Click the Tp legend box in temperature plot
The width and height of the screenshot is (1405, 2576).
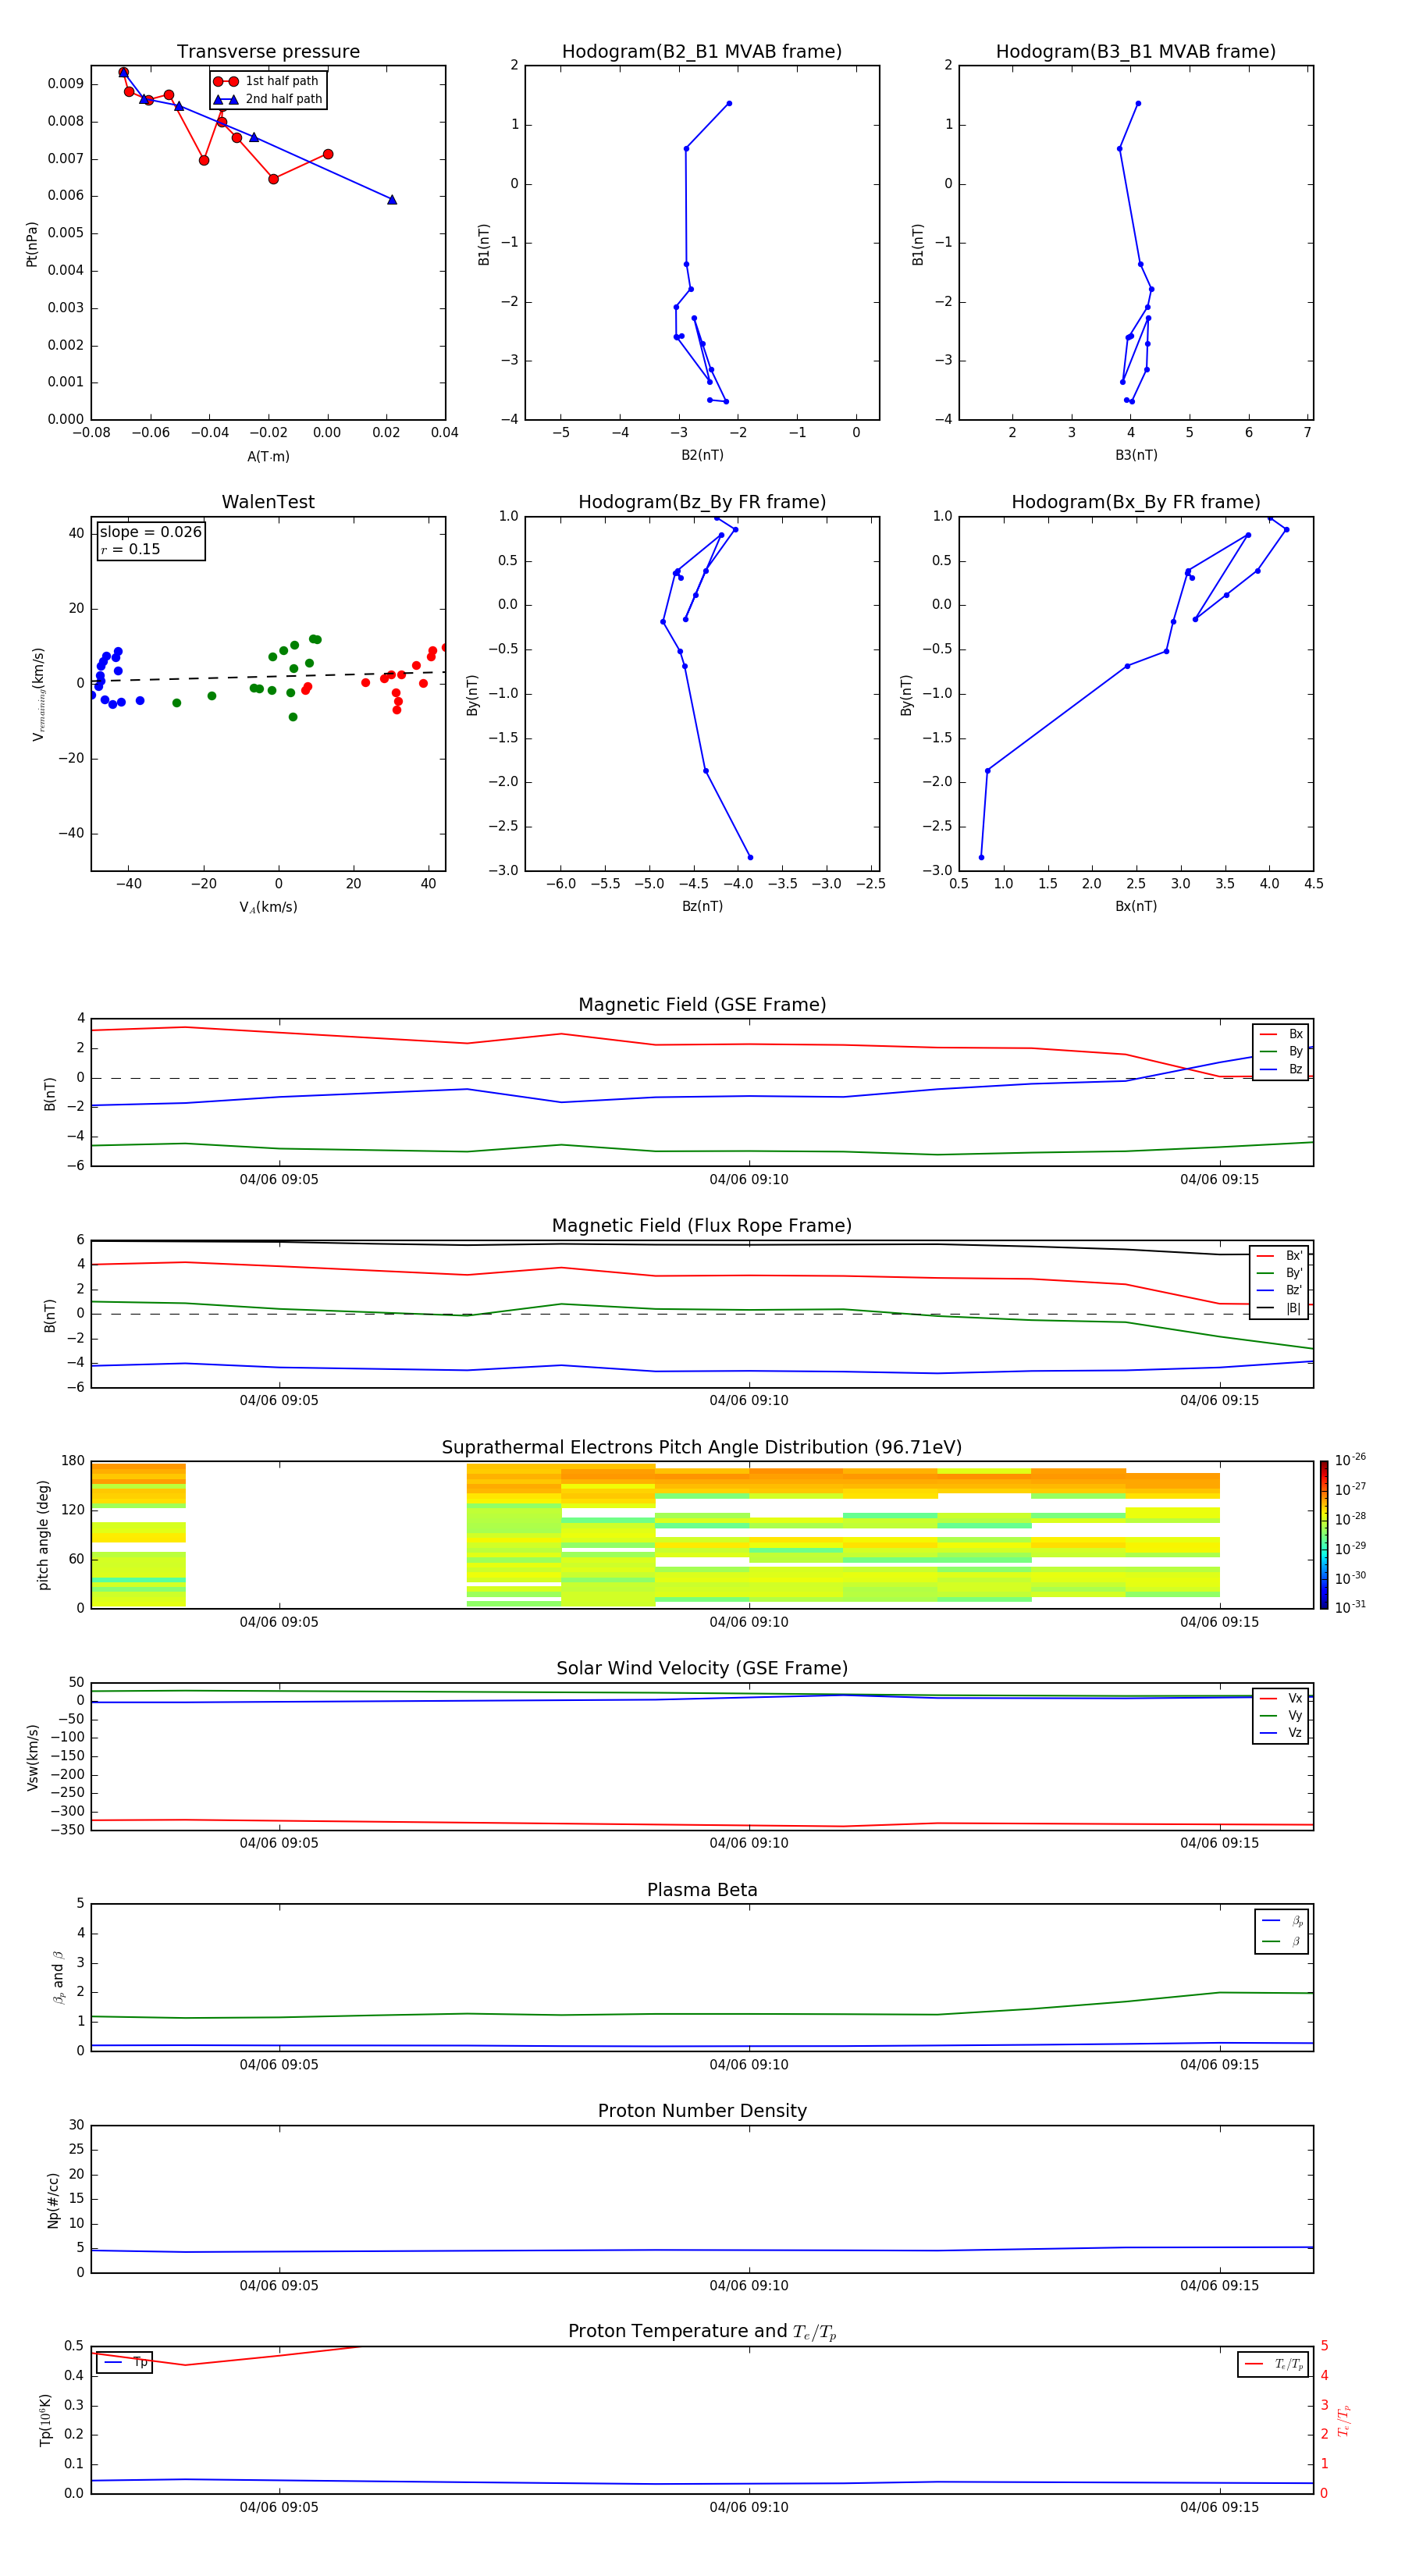(x=125, y=2362)
